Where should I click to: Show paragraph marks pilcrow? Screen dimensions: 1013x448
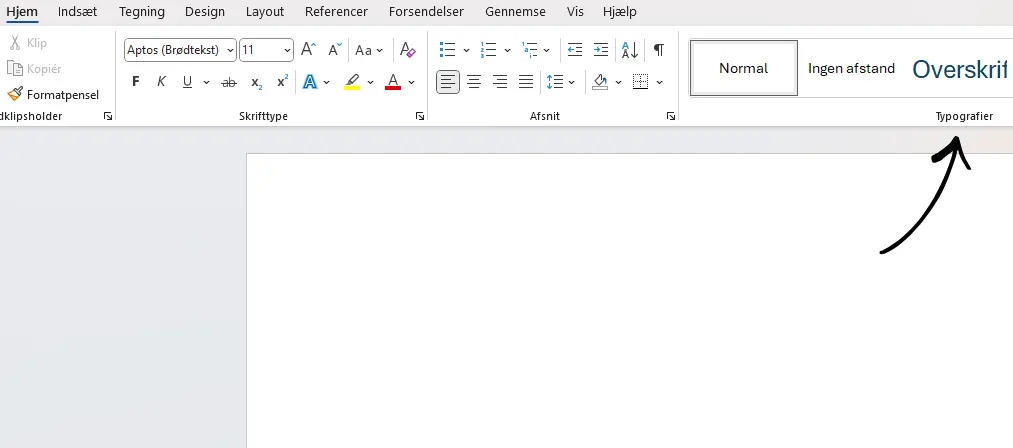click(658, 50)
